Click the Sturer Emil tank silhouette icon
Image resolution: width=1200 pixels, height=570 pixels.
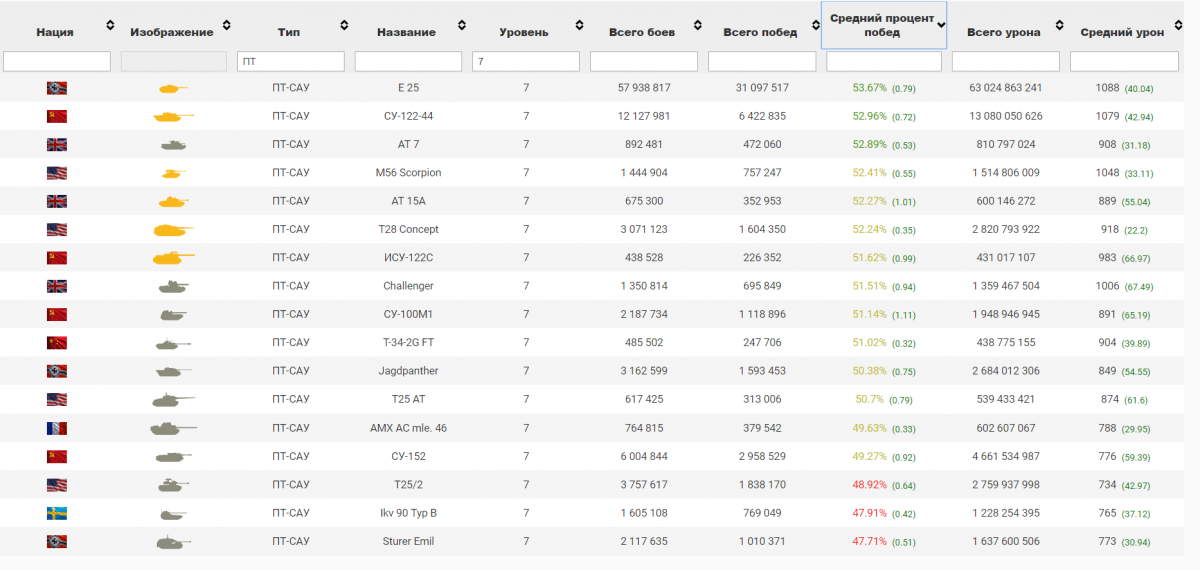pyautogui.click(x=172, y=542)
